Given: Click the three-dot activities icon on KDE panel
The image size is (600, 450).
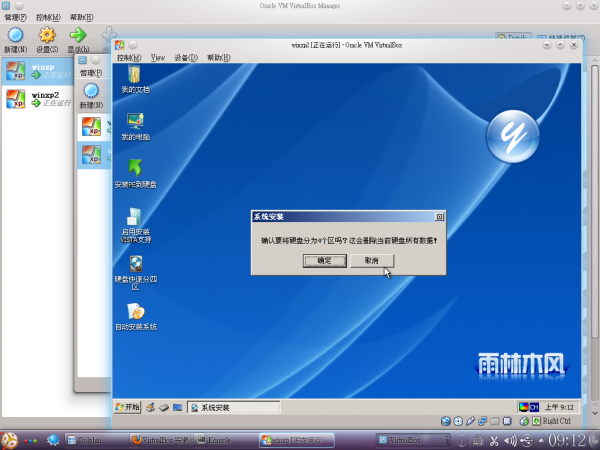Looking at the screenshot, I should [x=31, y=441].
